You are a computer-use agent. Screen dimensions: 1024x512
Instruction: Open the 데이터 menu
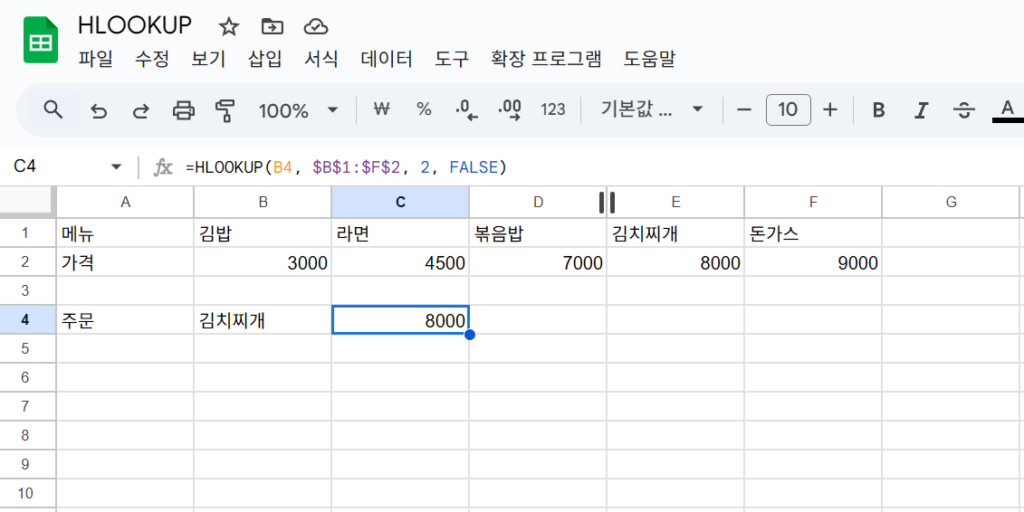387,59
